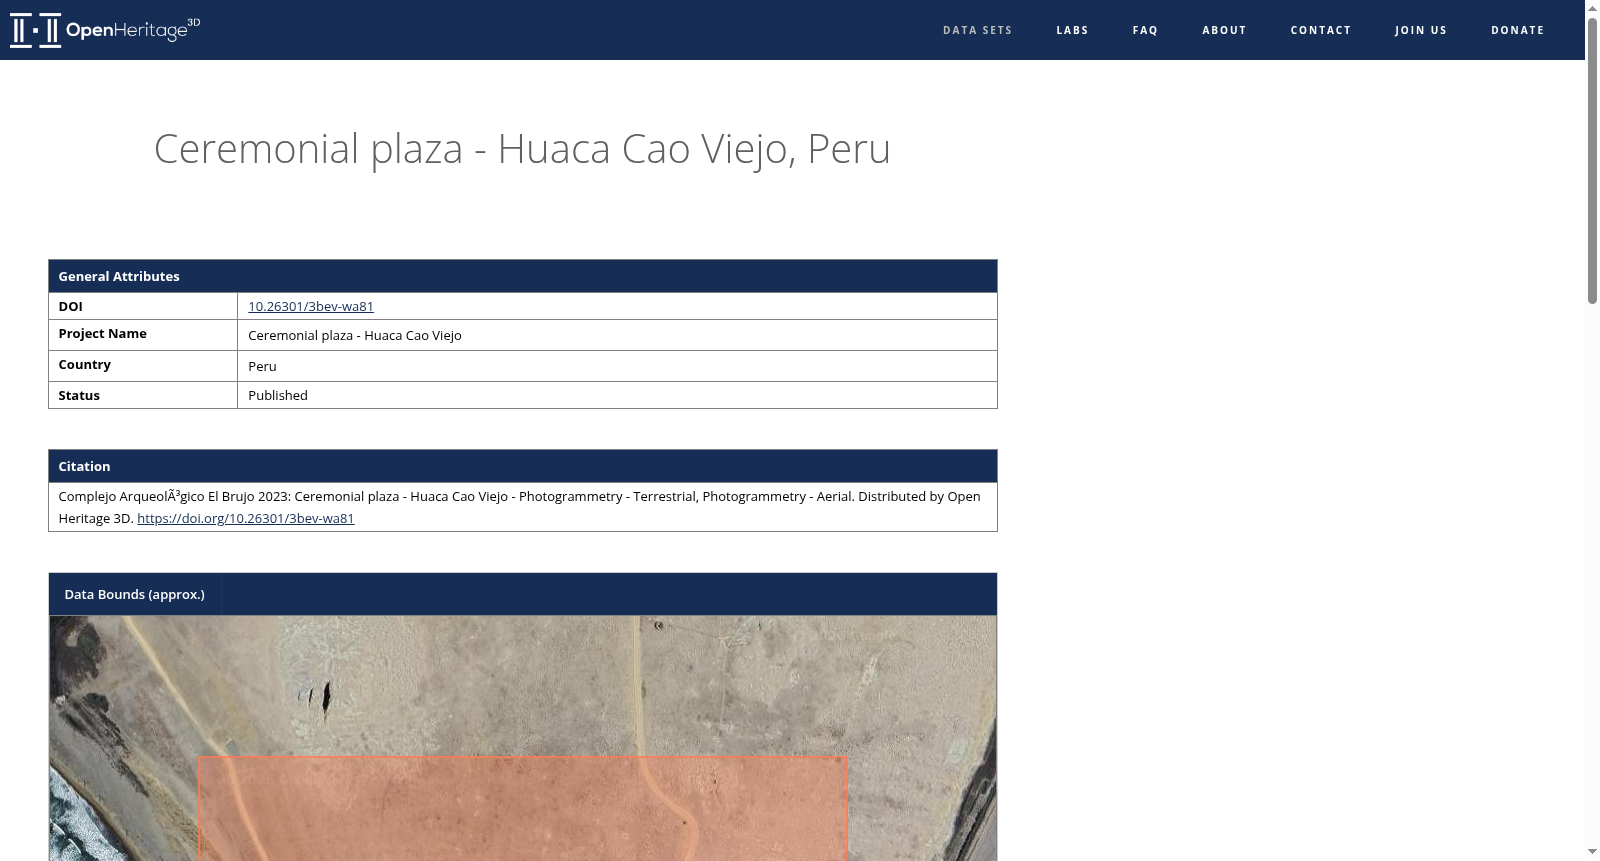Click the General Attributes table header
The image size is (1600, 861).
[523, 276]
